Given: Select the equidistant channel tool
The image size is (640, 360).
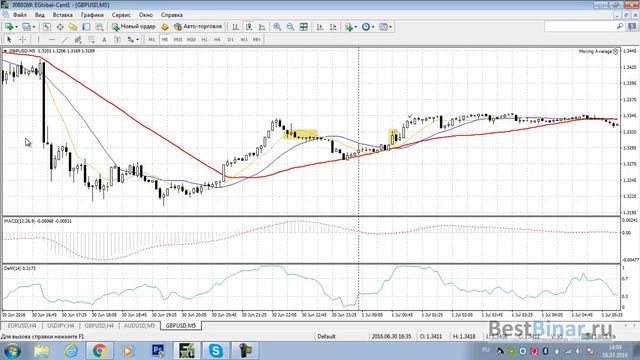Looking at the screenshot, I should [78, 40].
